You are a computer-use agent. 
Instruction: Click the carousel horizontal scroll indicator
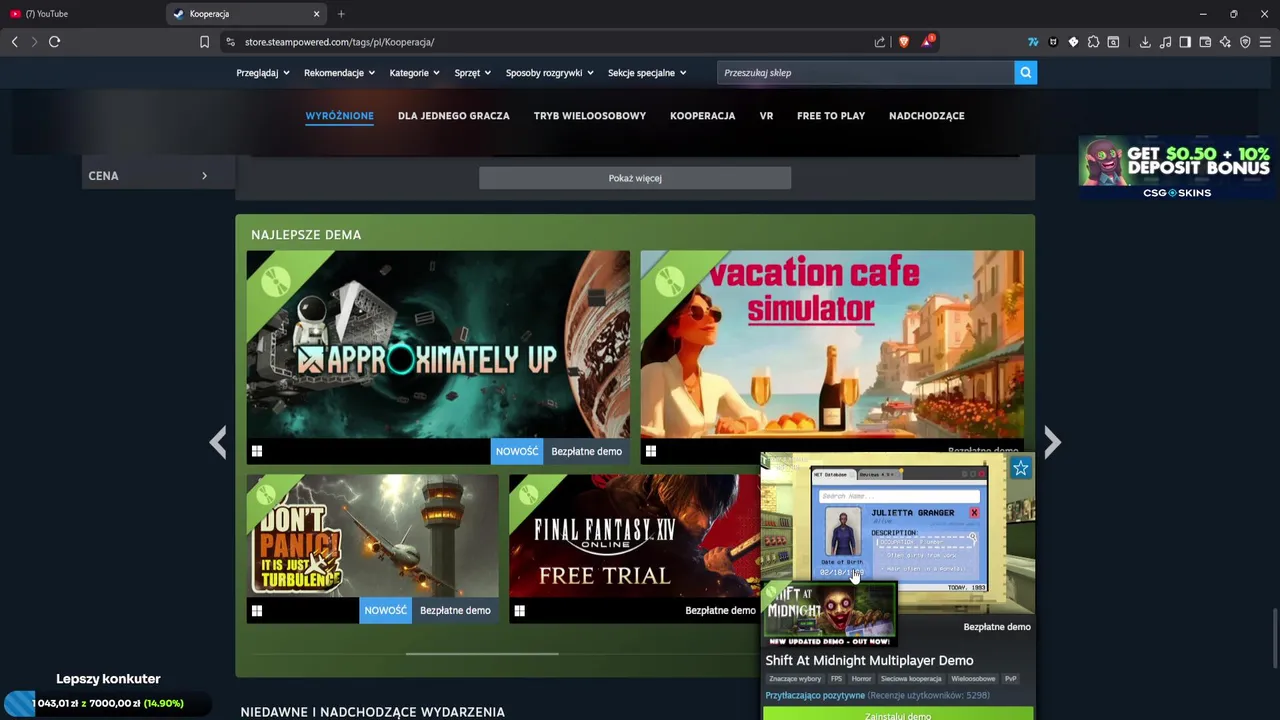point(482,654)
